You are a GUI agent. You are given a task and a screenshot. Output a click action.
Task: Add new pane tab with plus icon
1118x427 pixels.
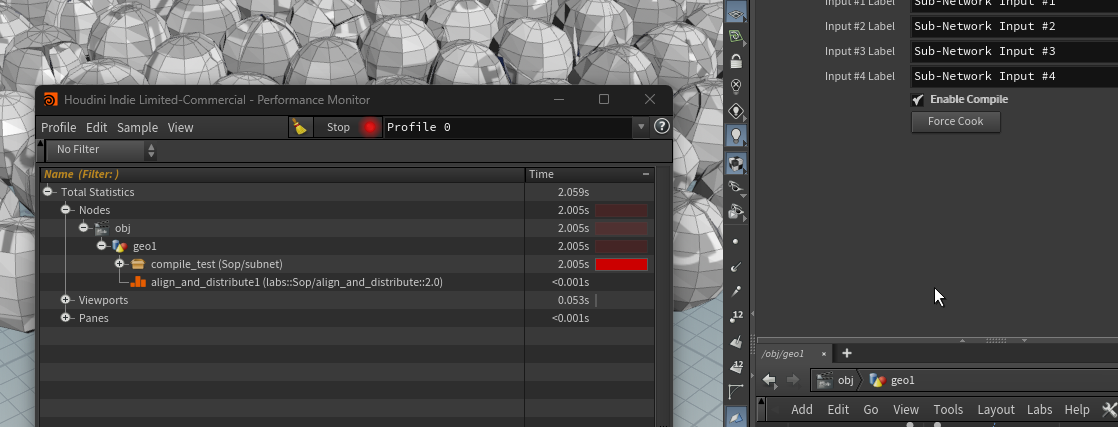(847, 353)
